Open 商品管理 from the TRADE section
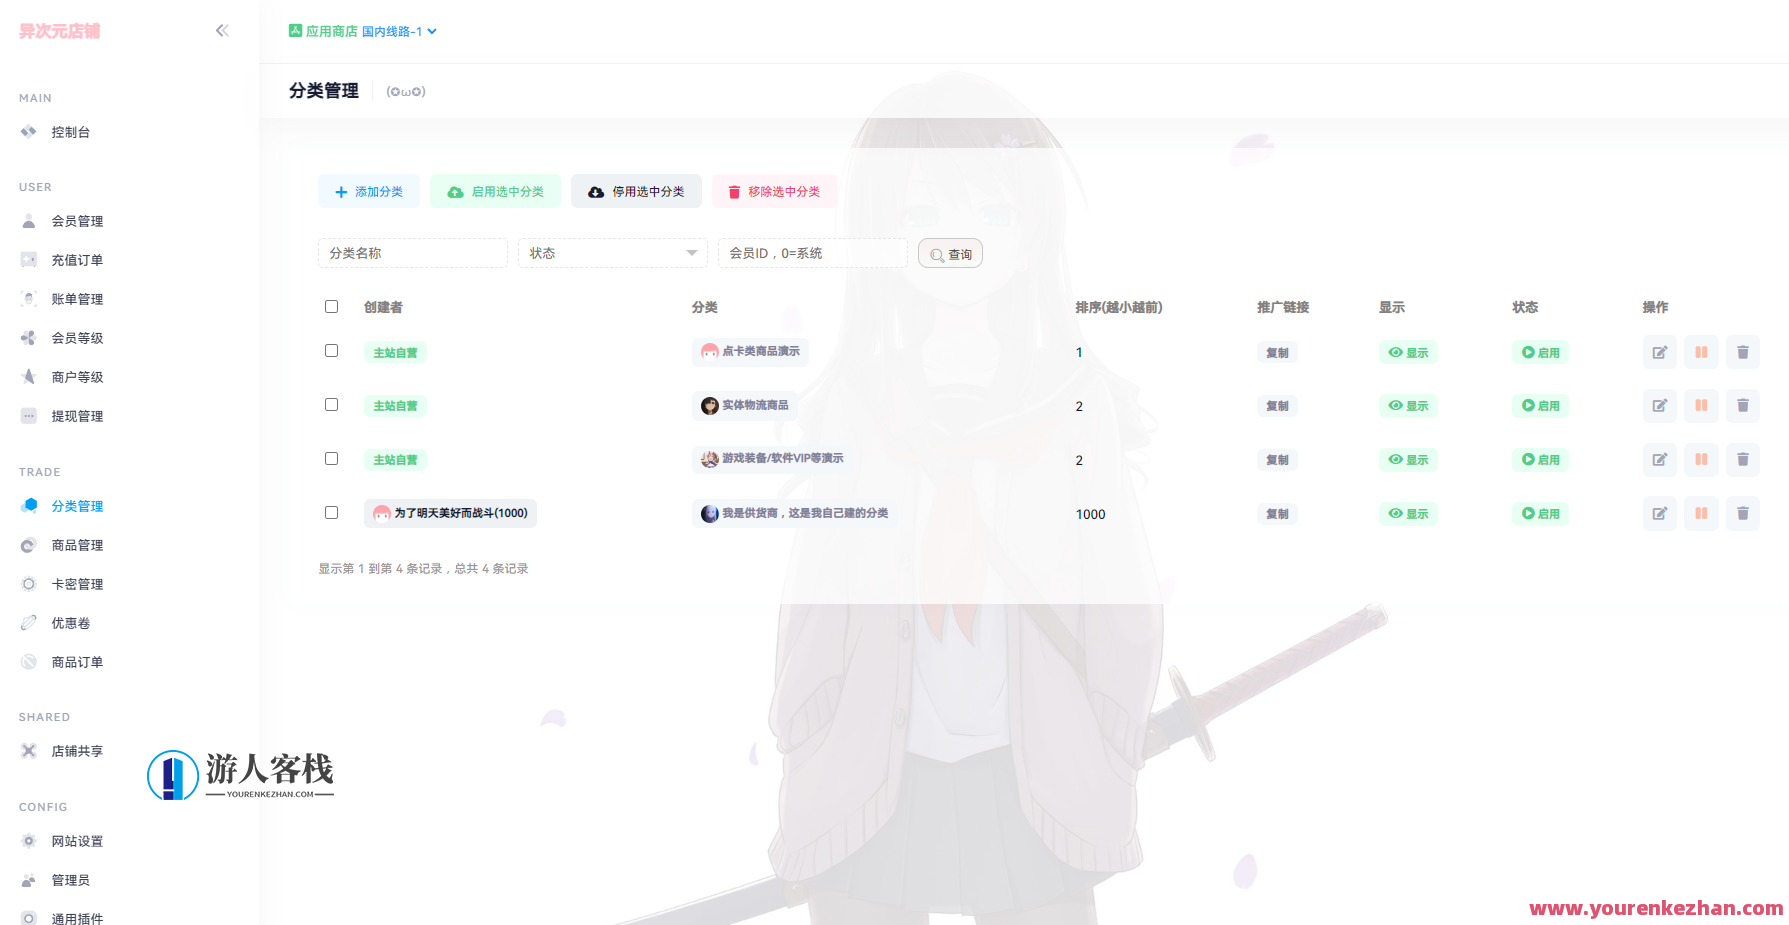 click(x=28, y=545)
